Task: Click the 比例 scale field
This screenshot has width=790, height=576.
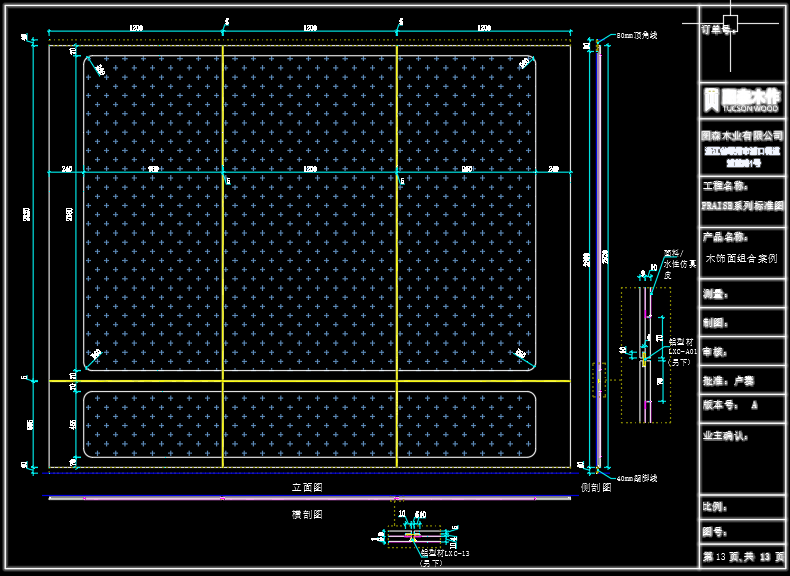Action: point(714,507)
